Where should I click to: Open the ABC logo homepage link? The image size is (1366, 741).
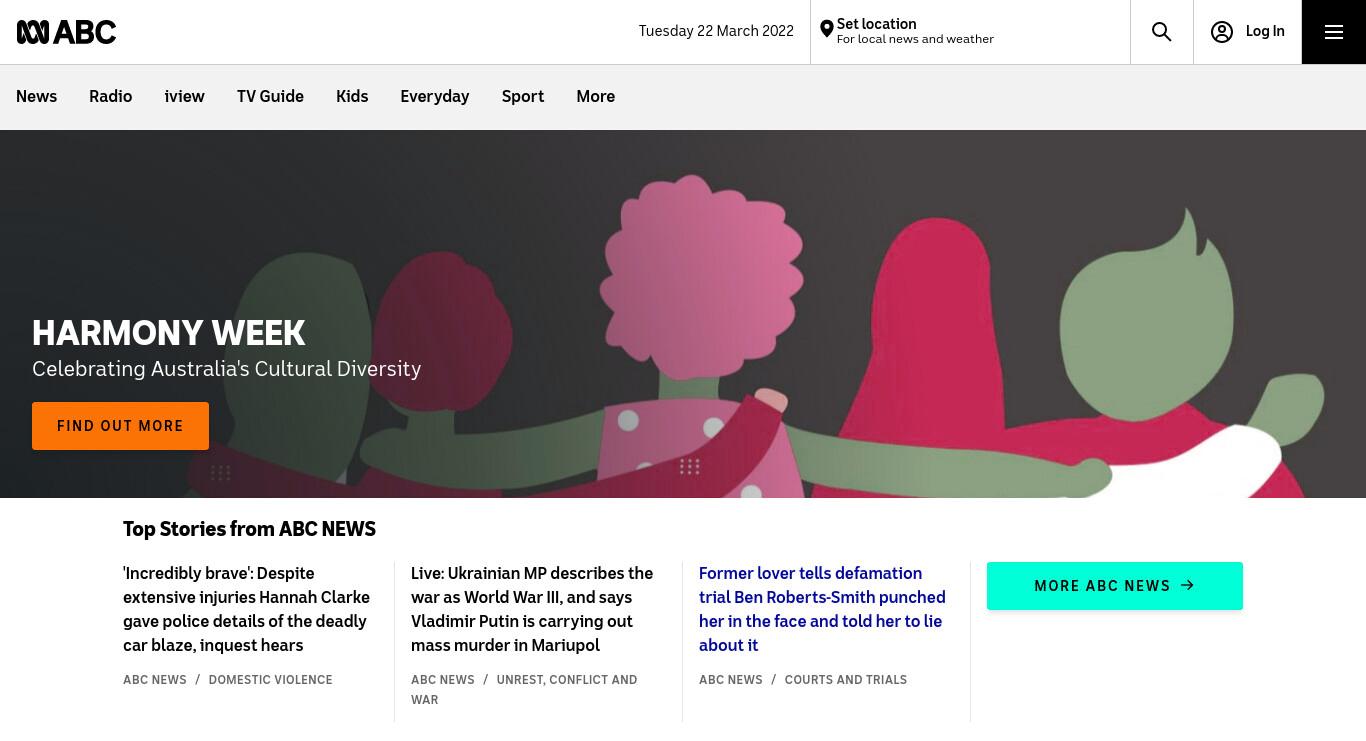click(x=66, y=32)
